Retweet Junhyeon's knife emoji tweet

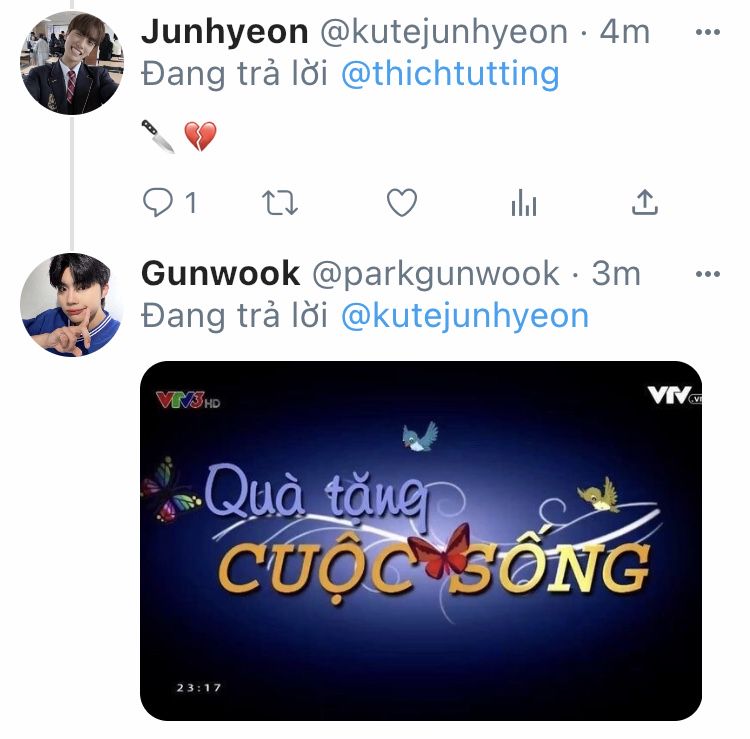(280, 203)
